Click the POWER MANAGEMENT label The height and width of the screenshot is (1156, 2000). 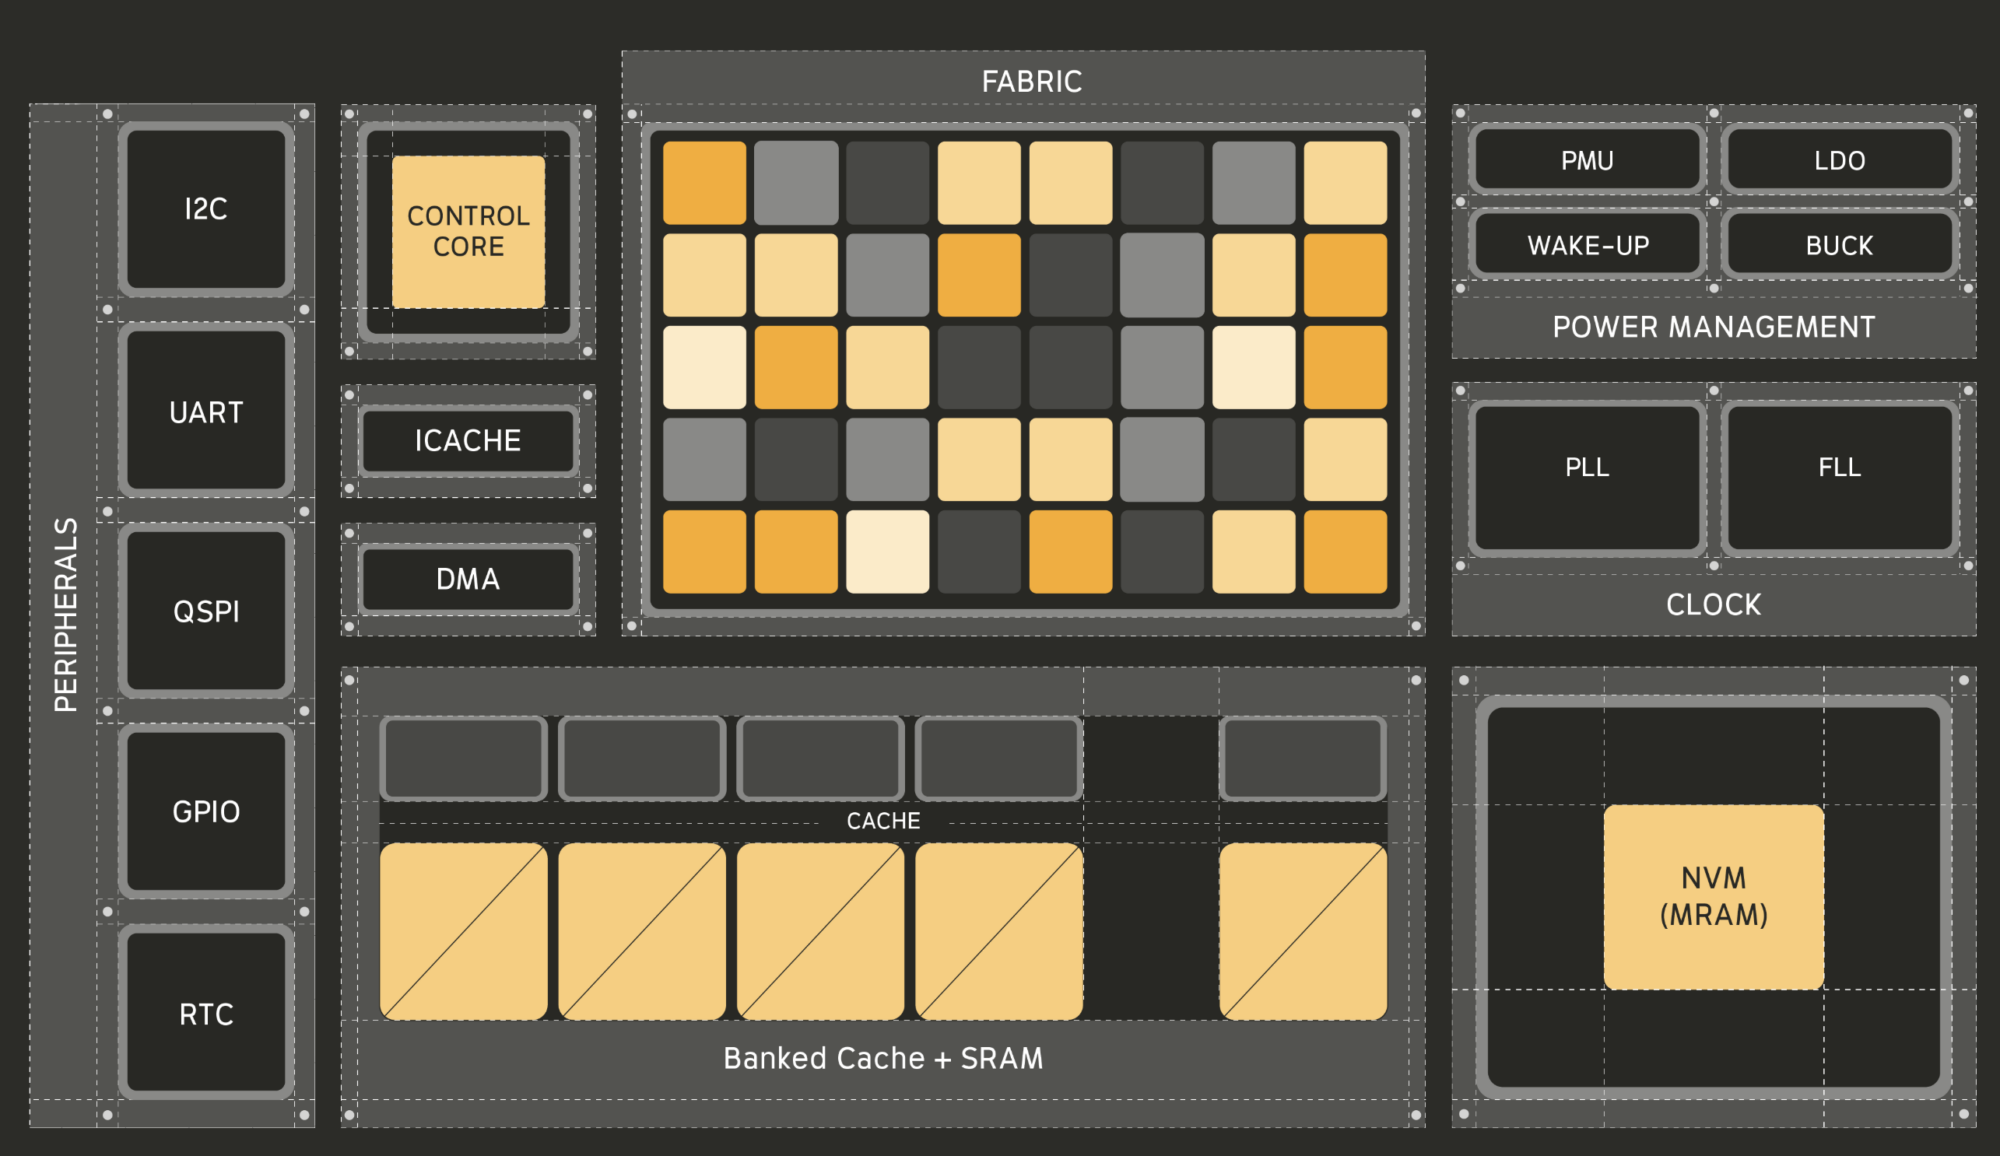click(1713, 327)
